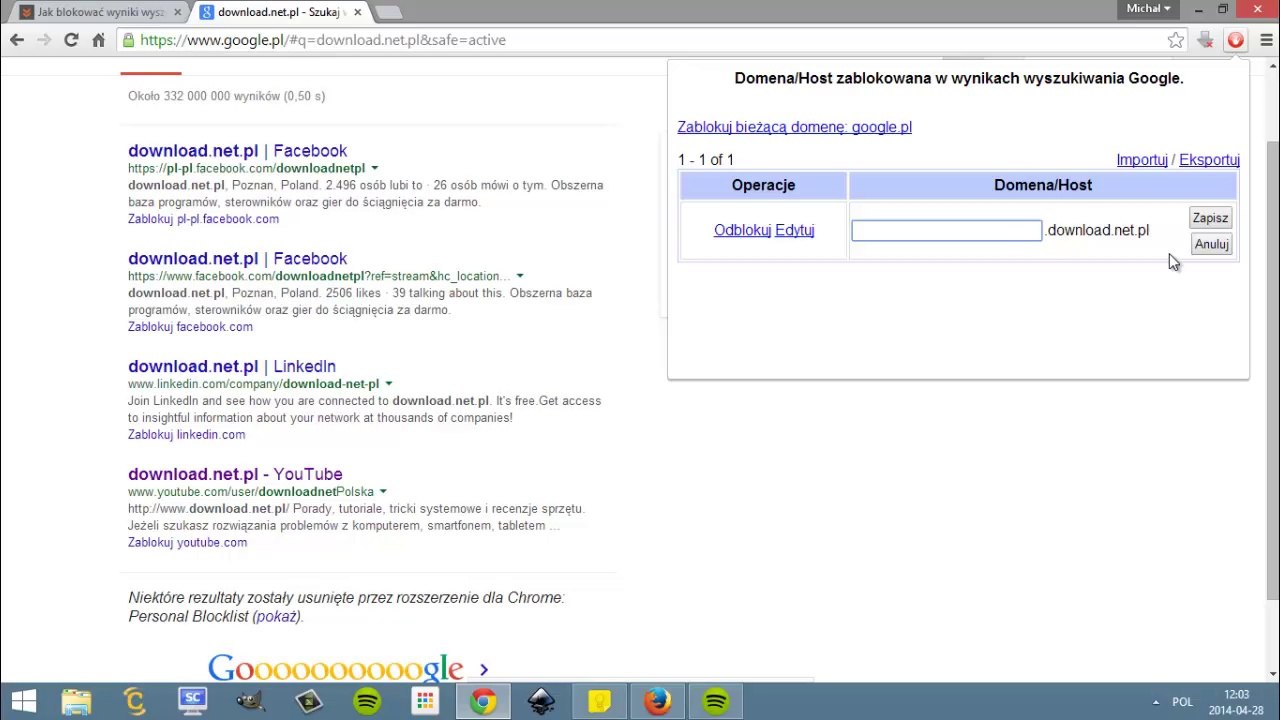
Task: Open 'download.net.pl | LinkedIn' result
Action: [x=232, y=367]
